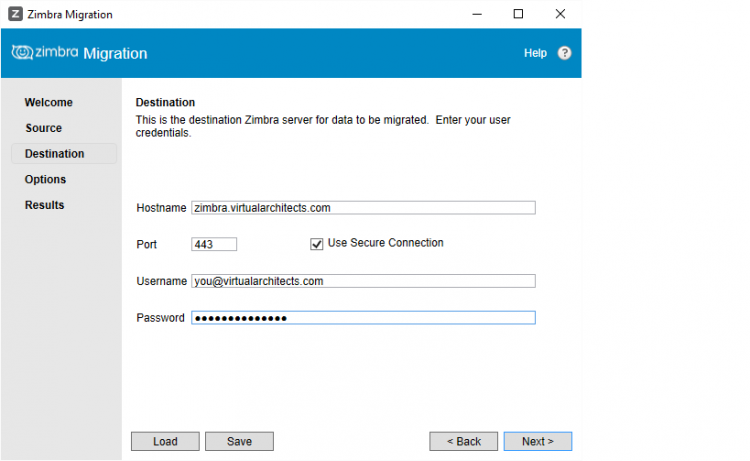This screenshot has height=461, width=750.
Task: Click the Destination heading text
Action: (x=165, y=102)
